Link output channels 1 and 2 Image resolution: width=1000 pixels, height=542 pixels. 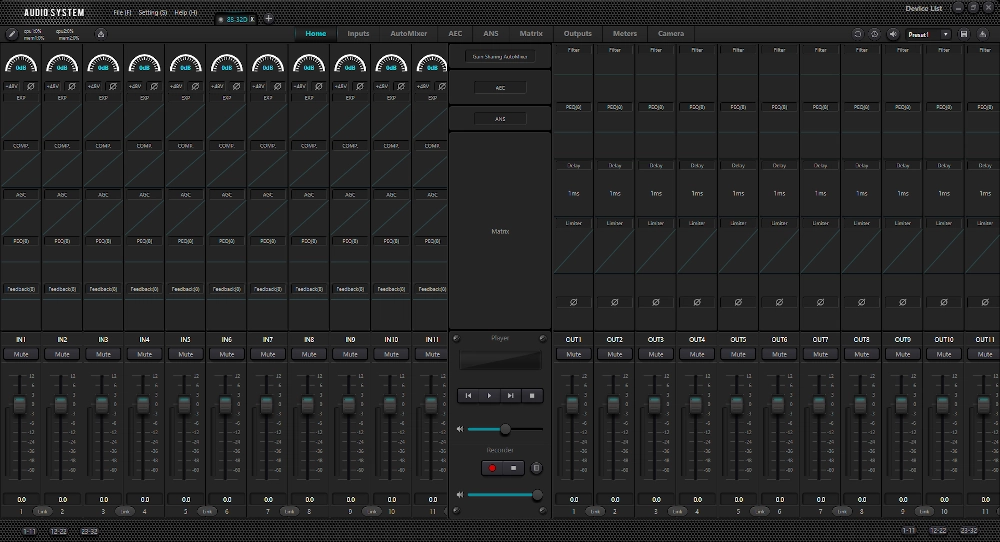tap(594, 511)
